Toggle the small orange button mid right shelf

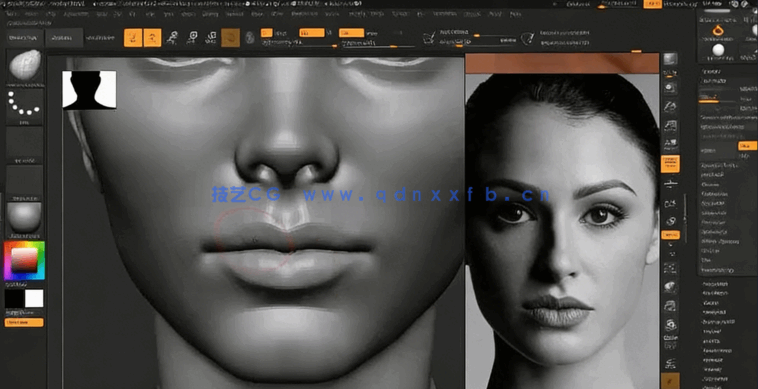point(671,235)
